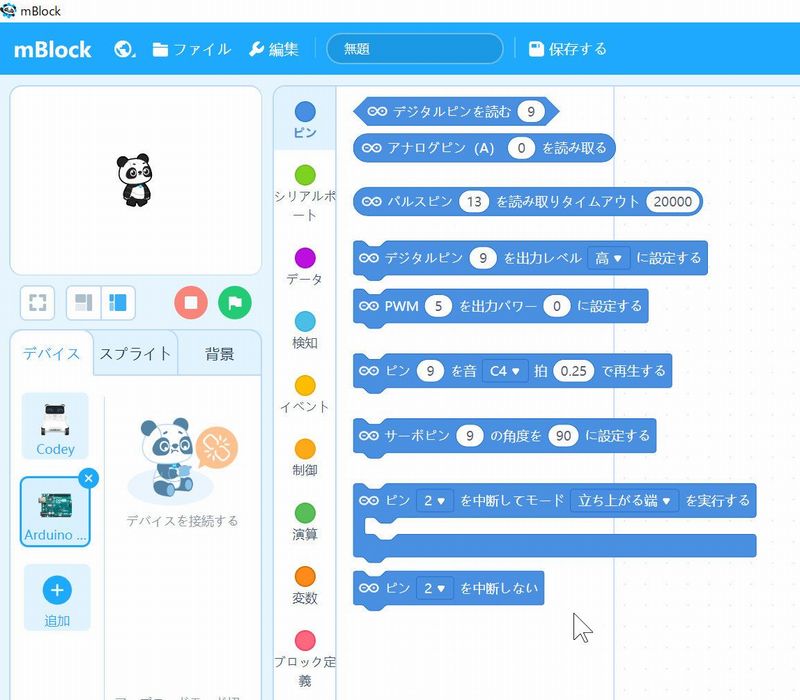This screenshot has height=700, width=800.
Task: Click the plus icon to add device
Action: tap(56, 590)
